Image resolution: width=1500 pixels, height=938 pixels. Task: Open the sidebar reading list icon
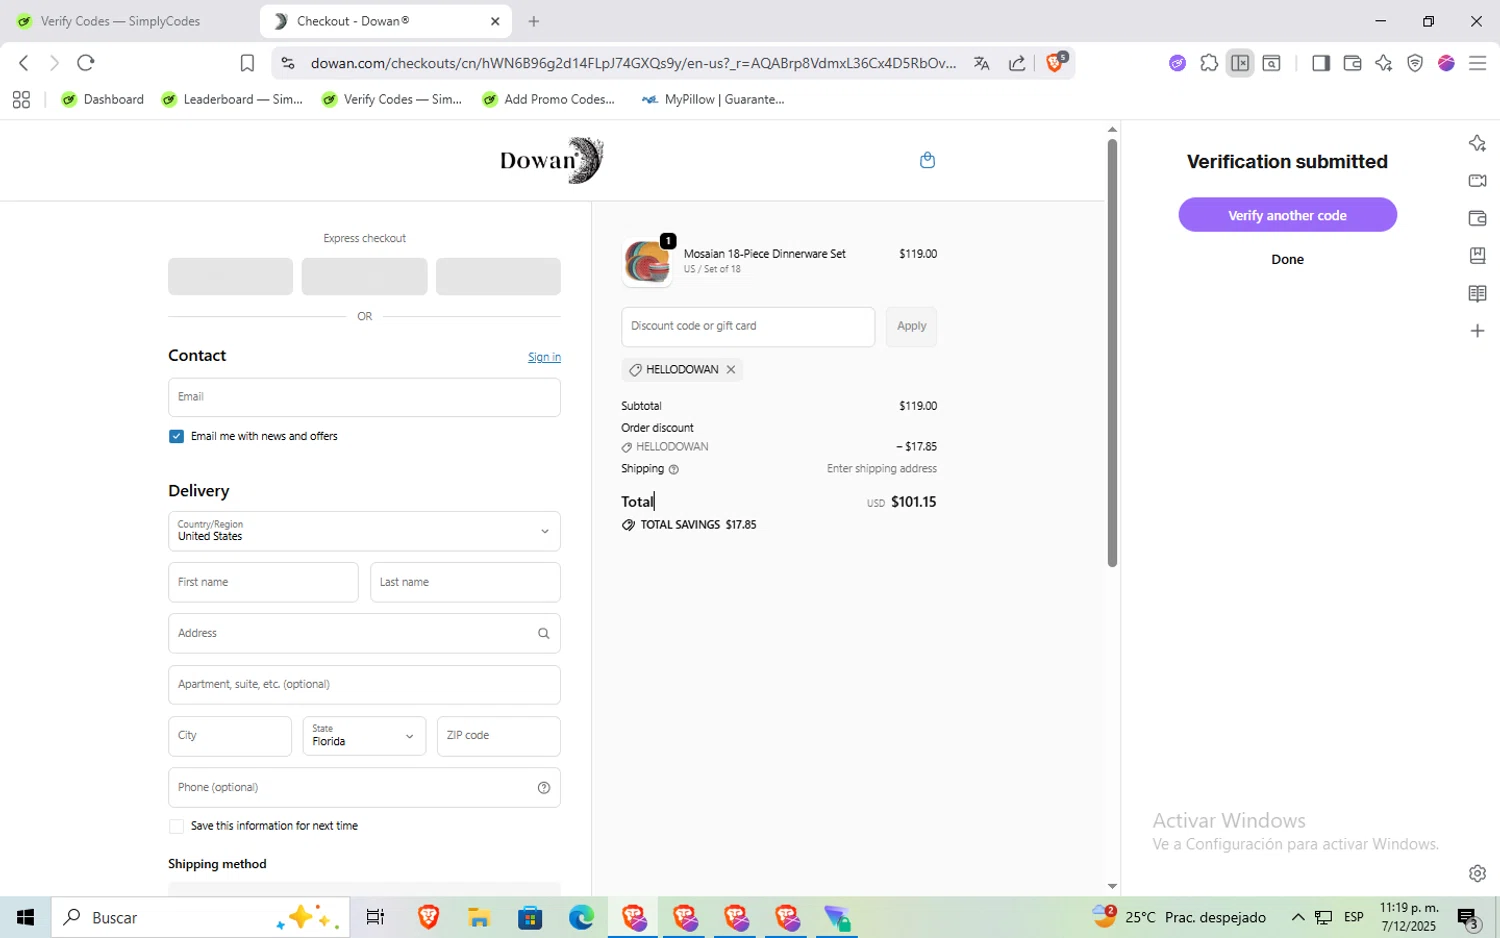tap(1477, 293)
